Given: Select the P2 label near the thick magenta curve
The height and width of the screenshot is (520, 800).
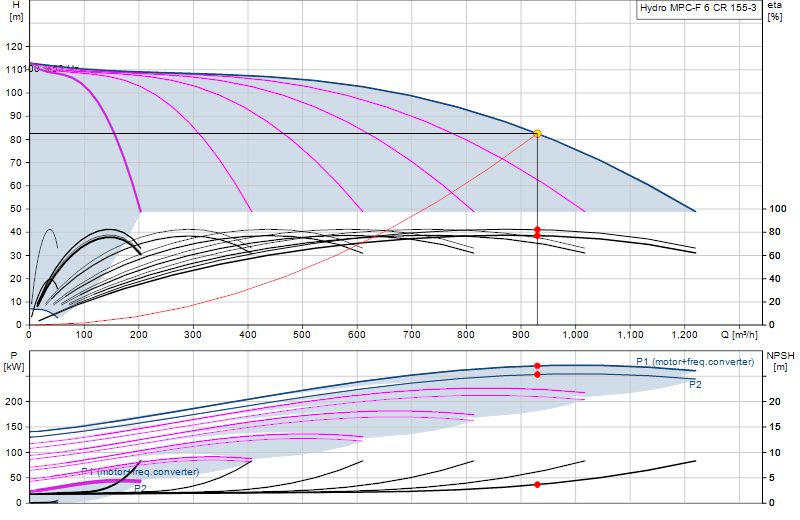Looking at the screenshot, I should [140, 489].
